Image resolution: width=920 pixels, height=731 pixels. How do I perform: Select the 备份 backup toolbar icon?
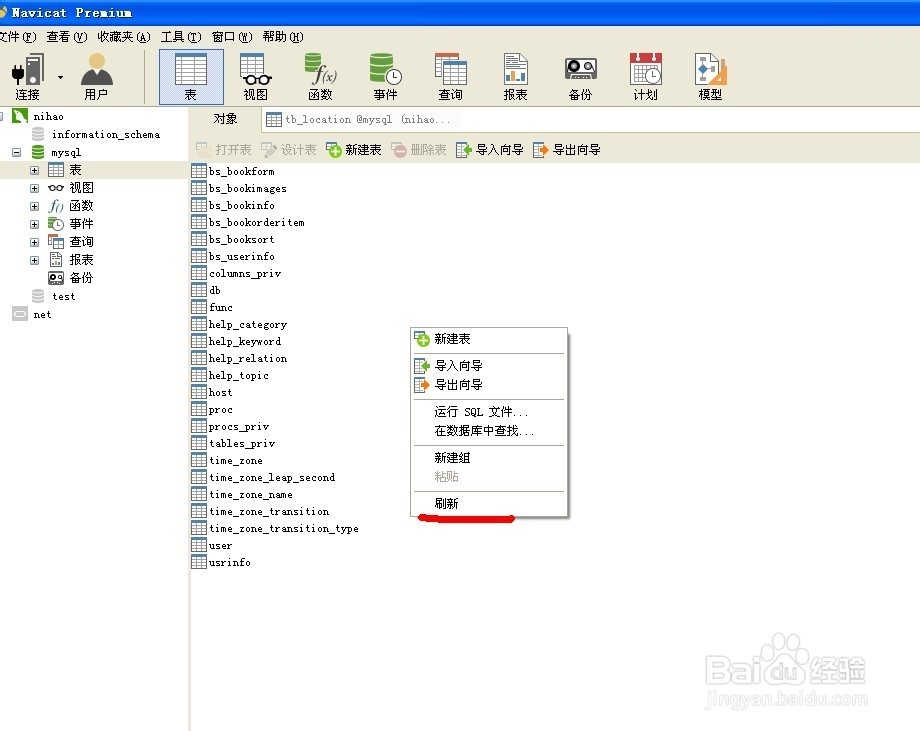point(580,77)
